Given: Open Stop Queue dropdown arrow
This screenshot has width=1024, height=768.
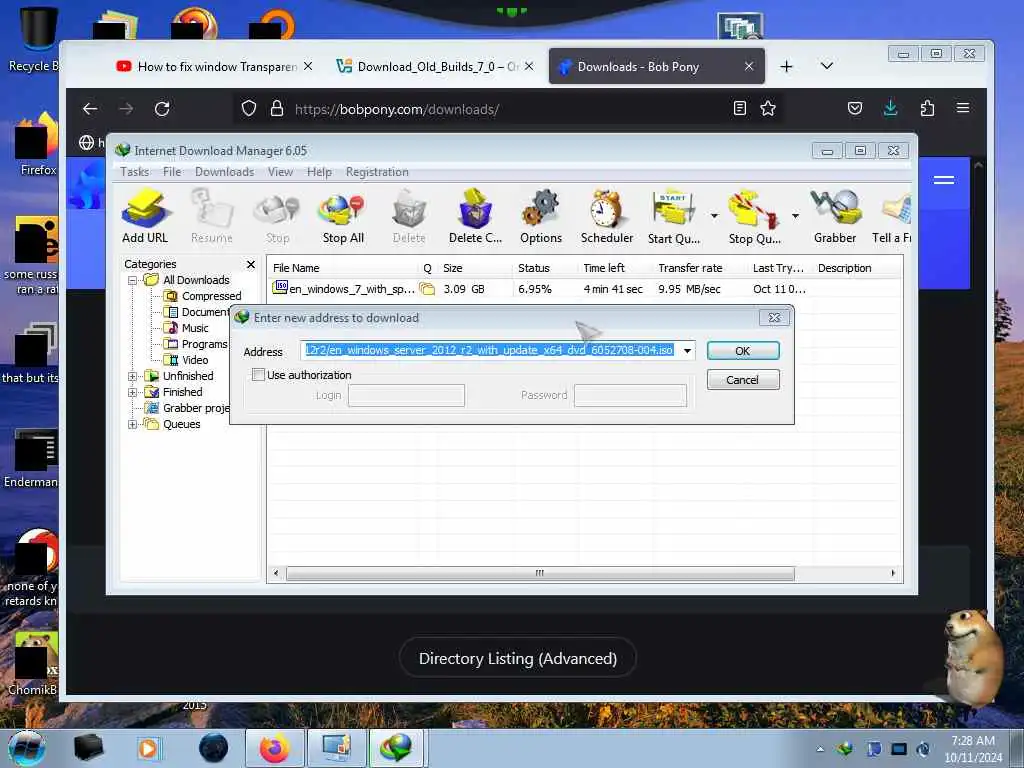Looking at the screenshot, I should point(795,216).
